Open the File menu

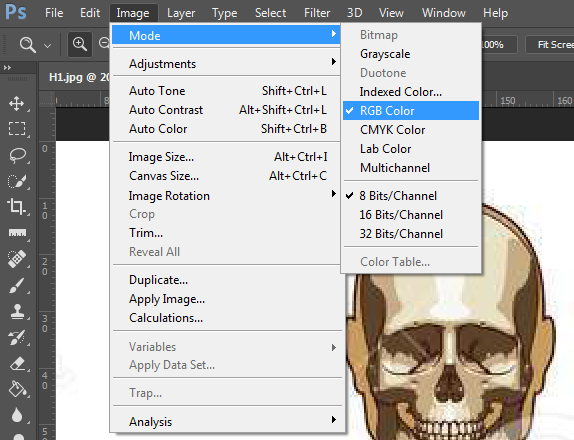[54, 13]
